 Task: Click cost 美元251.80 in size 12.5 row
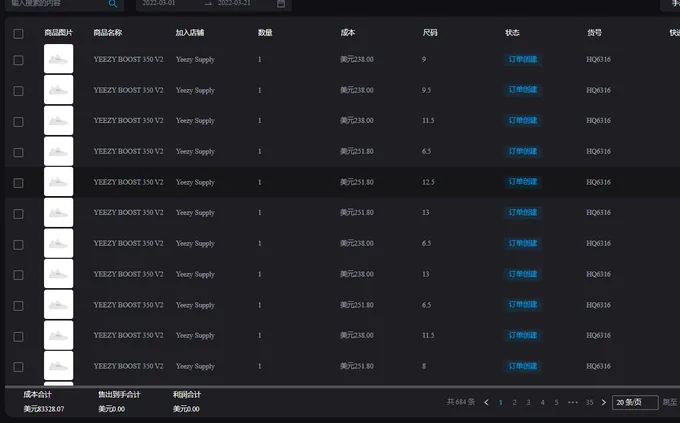pos(356,182)
